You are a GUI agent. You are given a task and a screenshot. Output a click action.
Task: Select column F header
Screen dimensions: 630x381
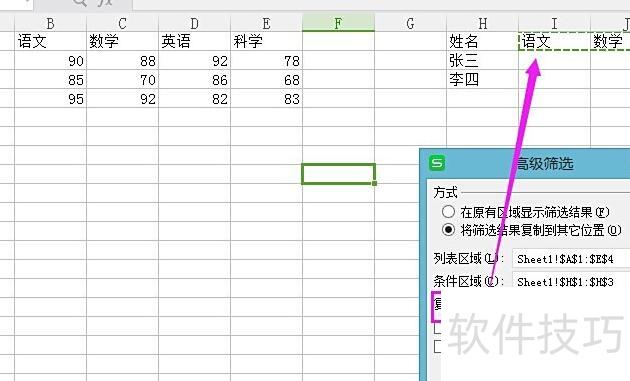pos(338,24)
